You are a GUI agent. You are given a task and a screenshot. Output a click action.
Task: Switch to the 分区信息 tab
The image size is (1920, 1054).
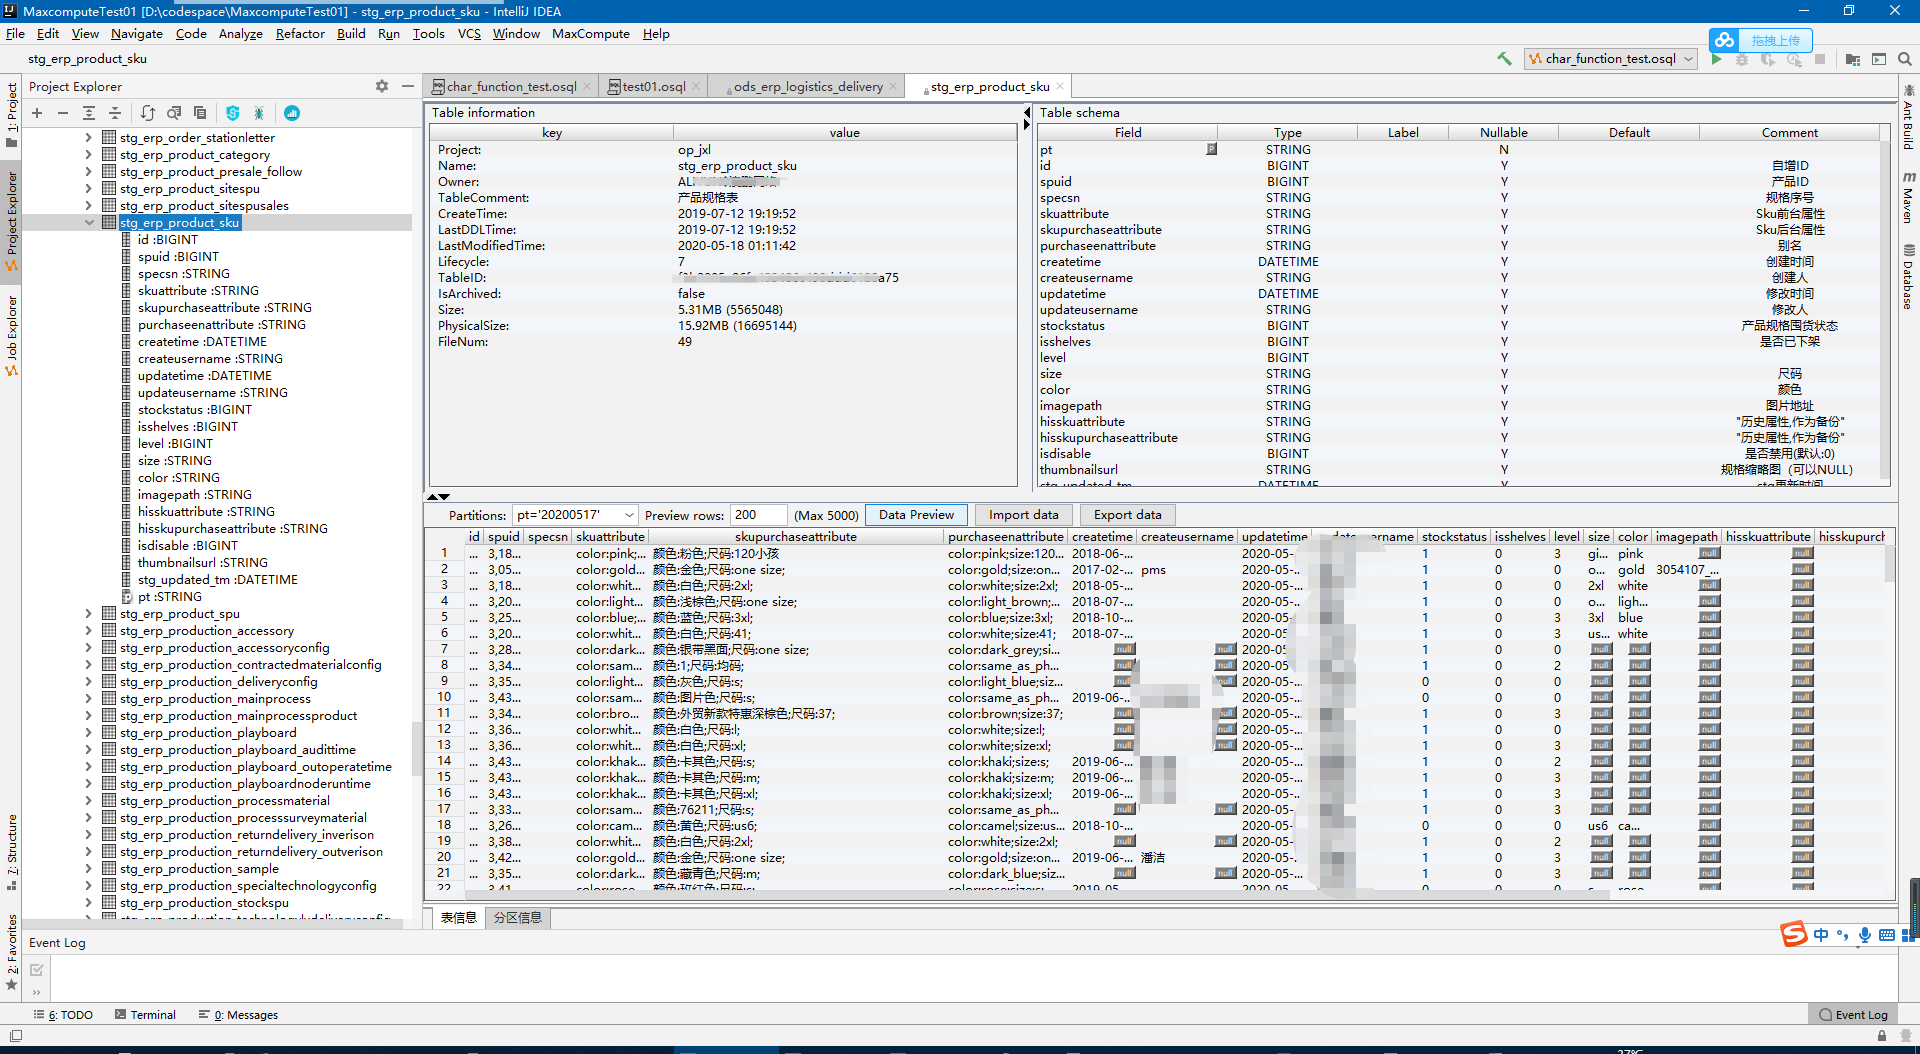point(517,917)
